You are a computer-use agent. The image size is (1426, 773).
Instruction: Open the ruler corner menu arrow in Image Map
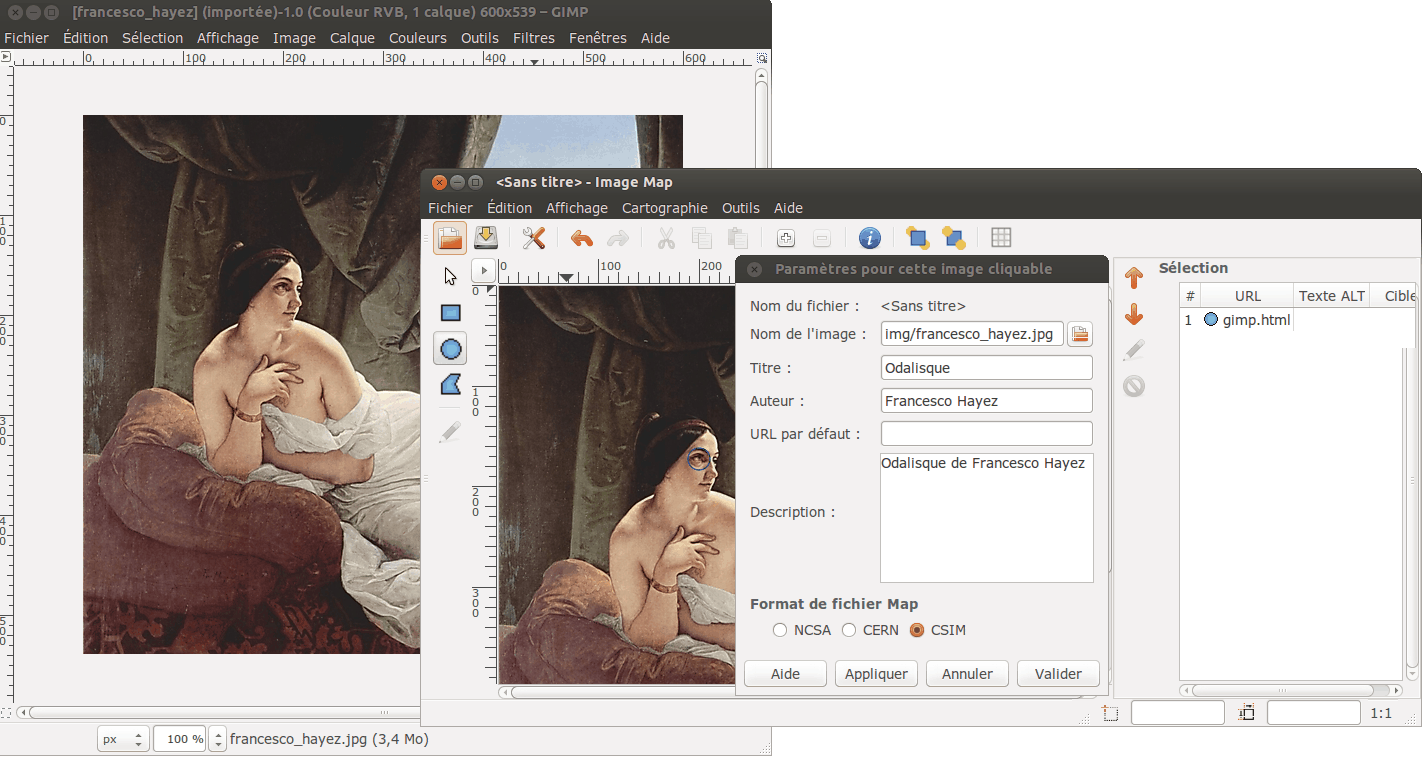tap(483, 270)
